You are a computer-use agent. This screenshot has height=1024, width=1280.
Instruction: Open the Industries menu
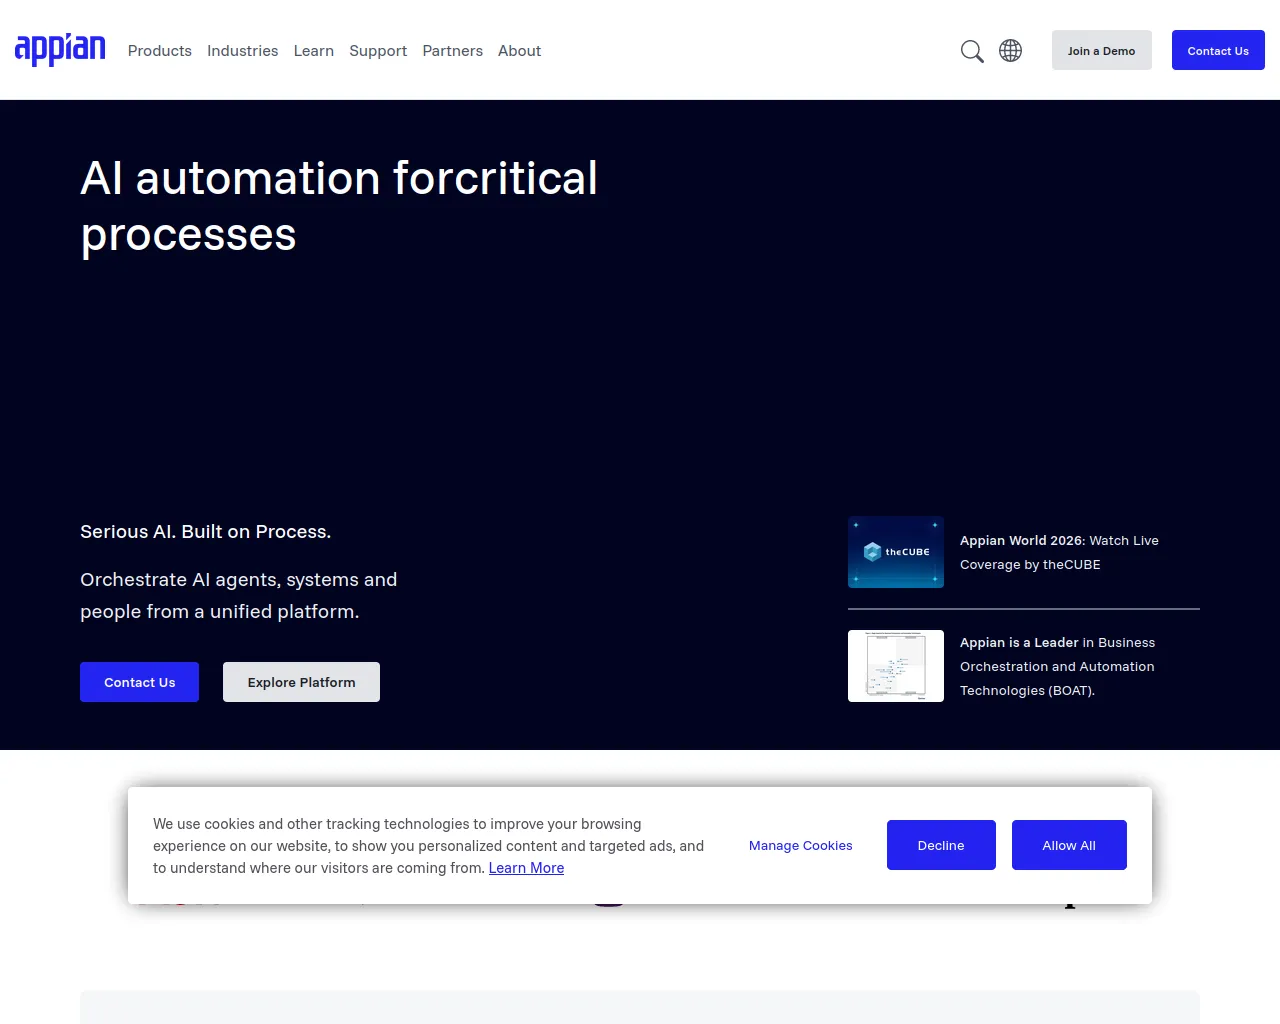pyautogui.click(x=242, y=51)
